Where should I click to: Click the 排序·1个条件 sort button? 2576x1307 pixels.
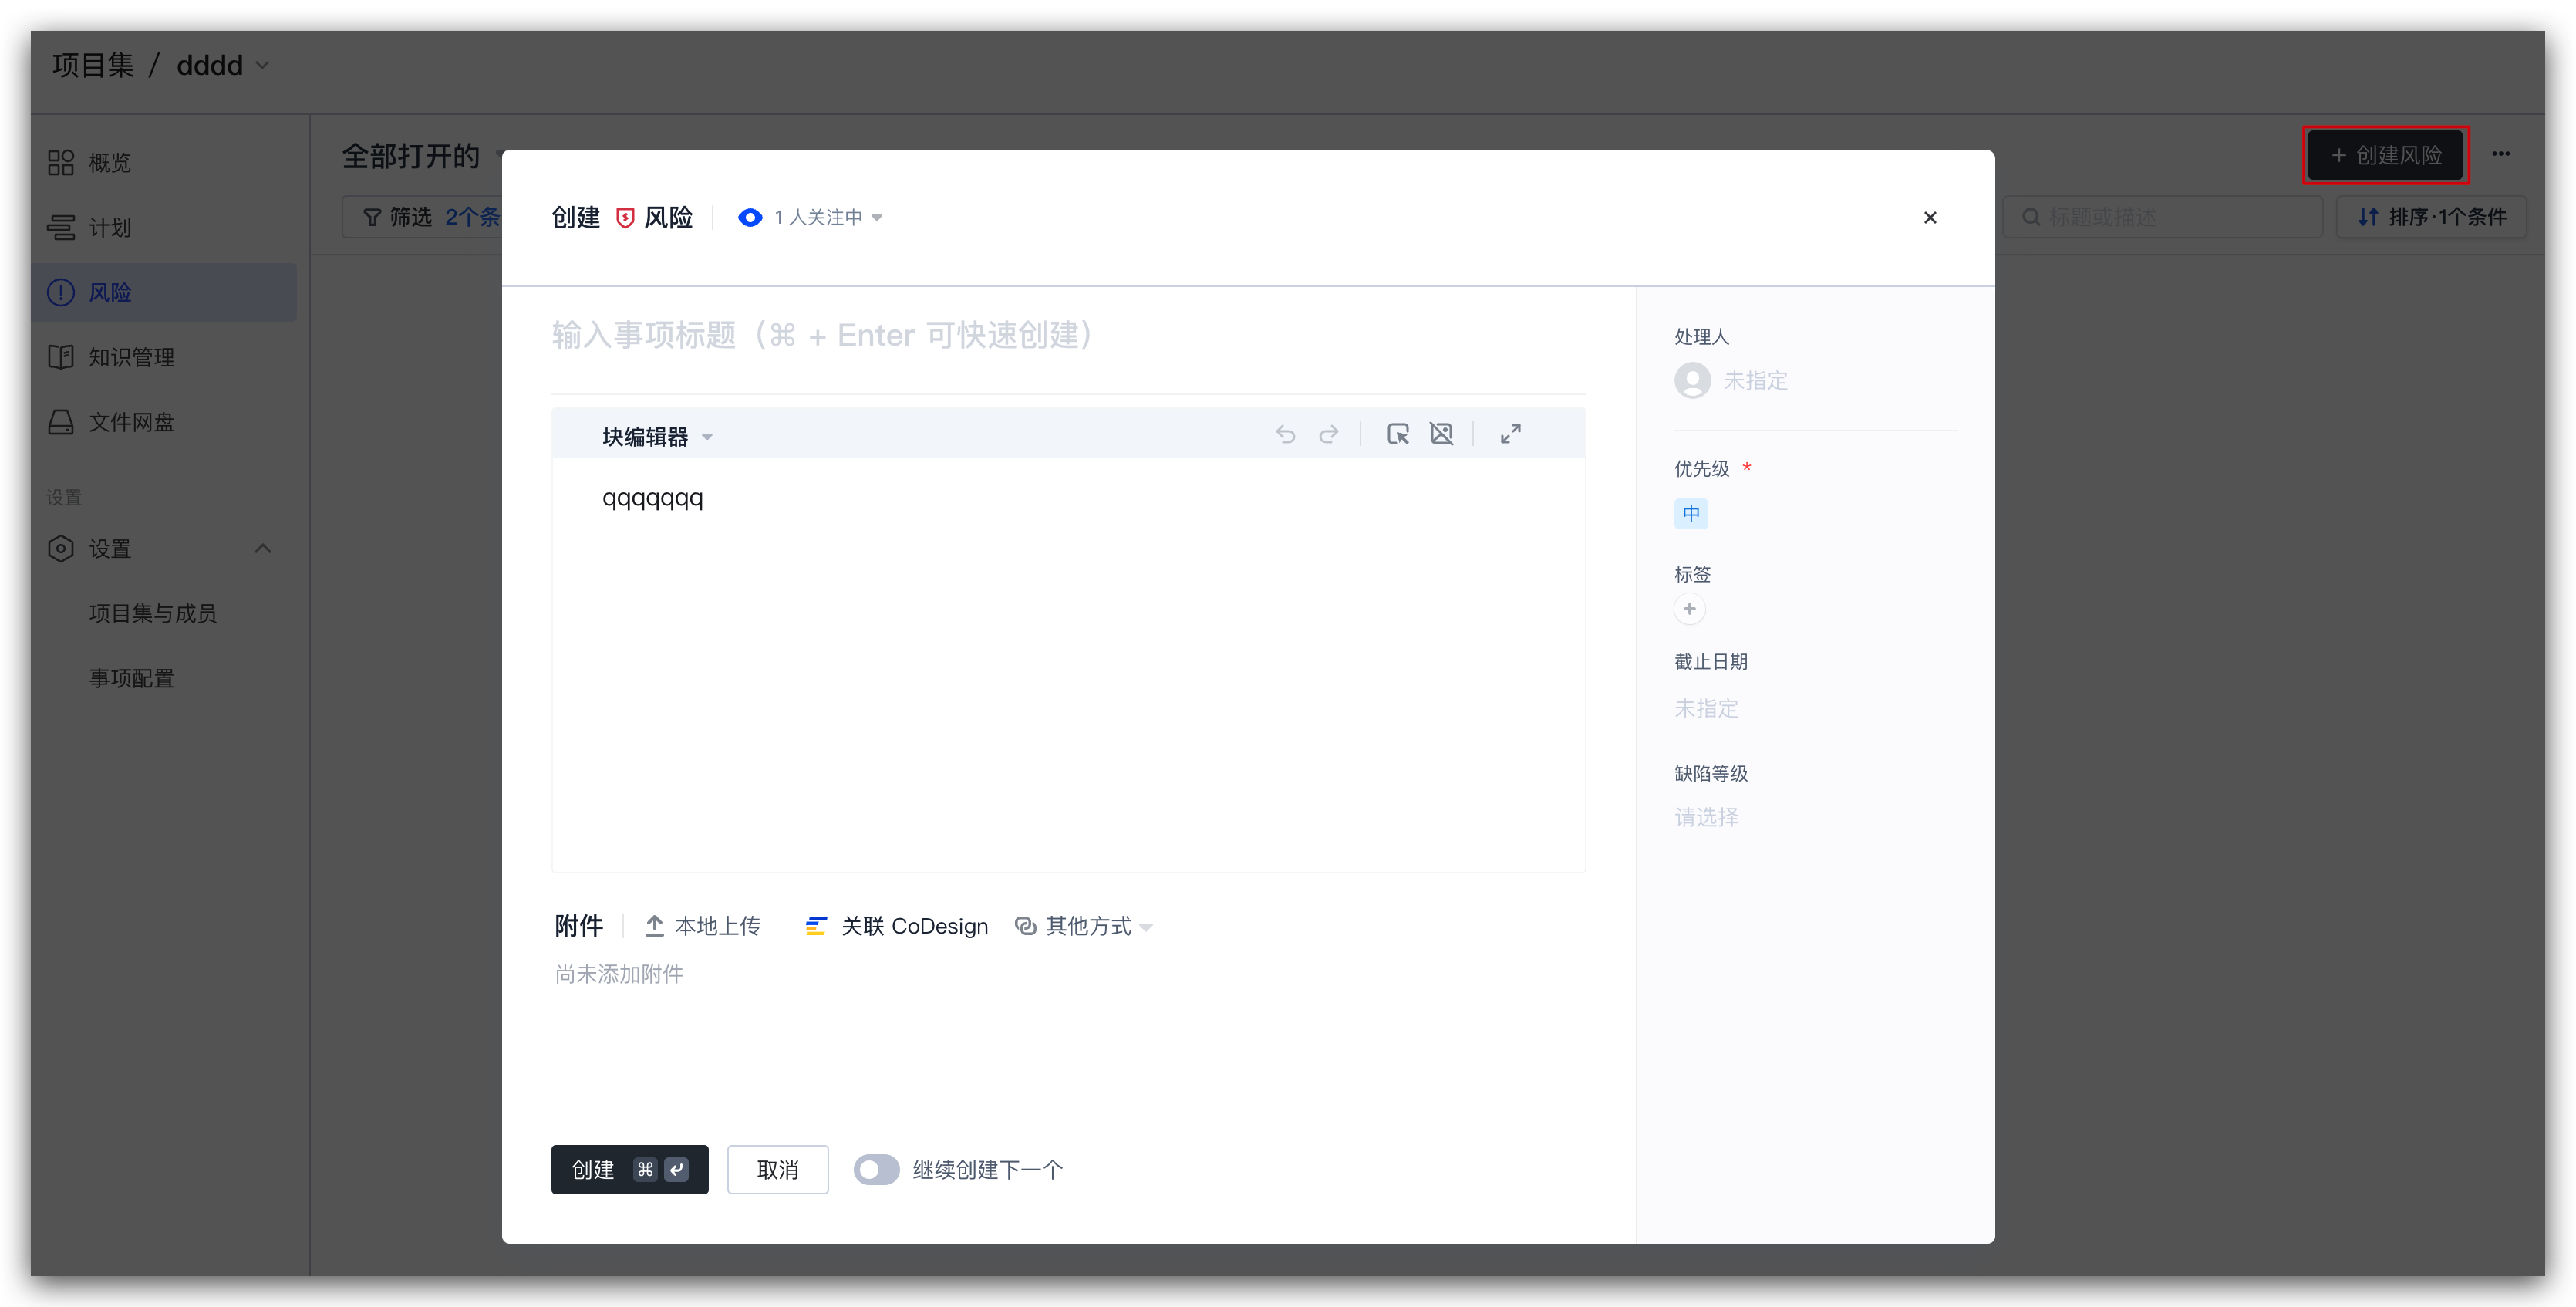(2431, 217)
